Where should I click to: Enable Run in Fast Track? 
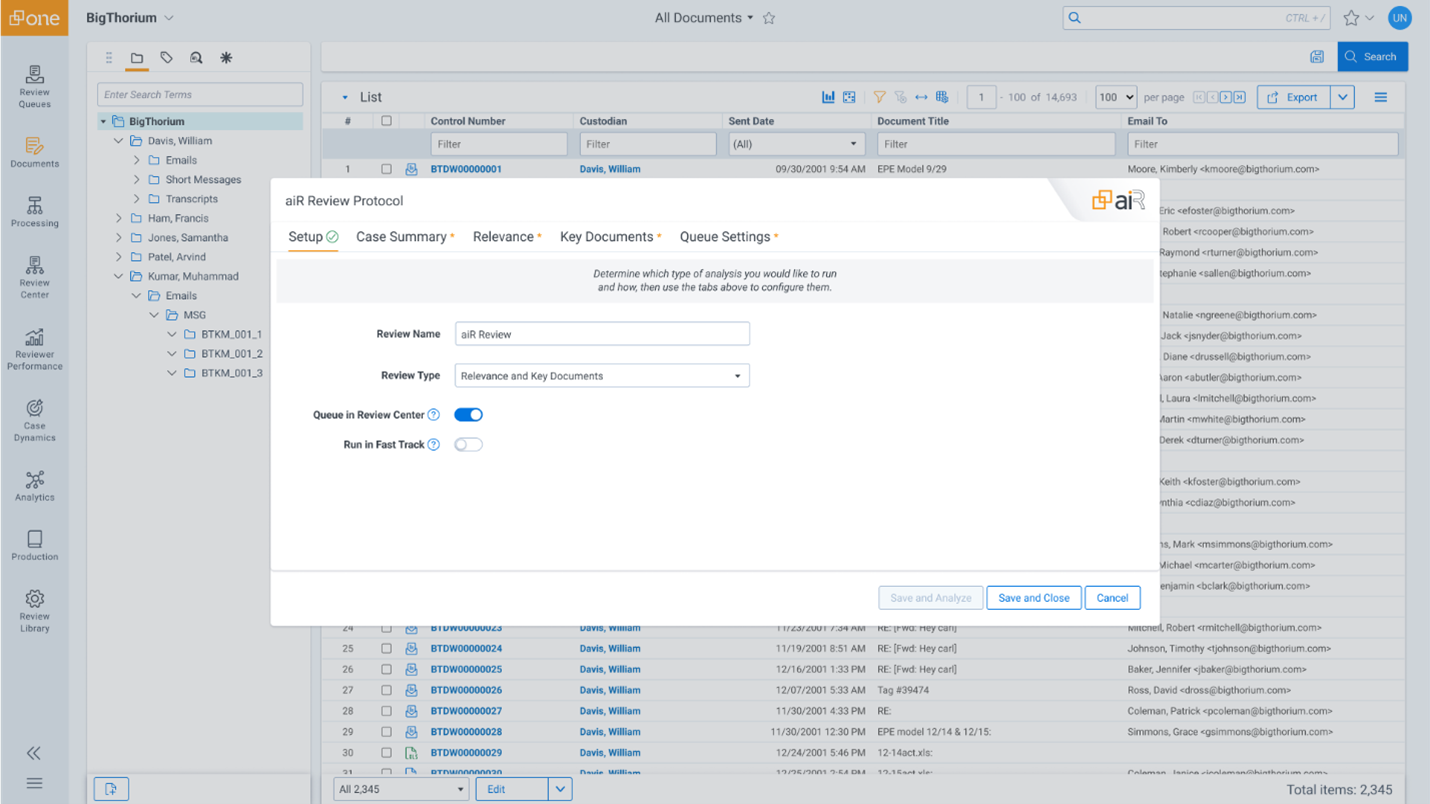point(467,444)
